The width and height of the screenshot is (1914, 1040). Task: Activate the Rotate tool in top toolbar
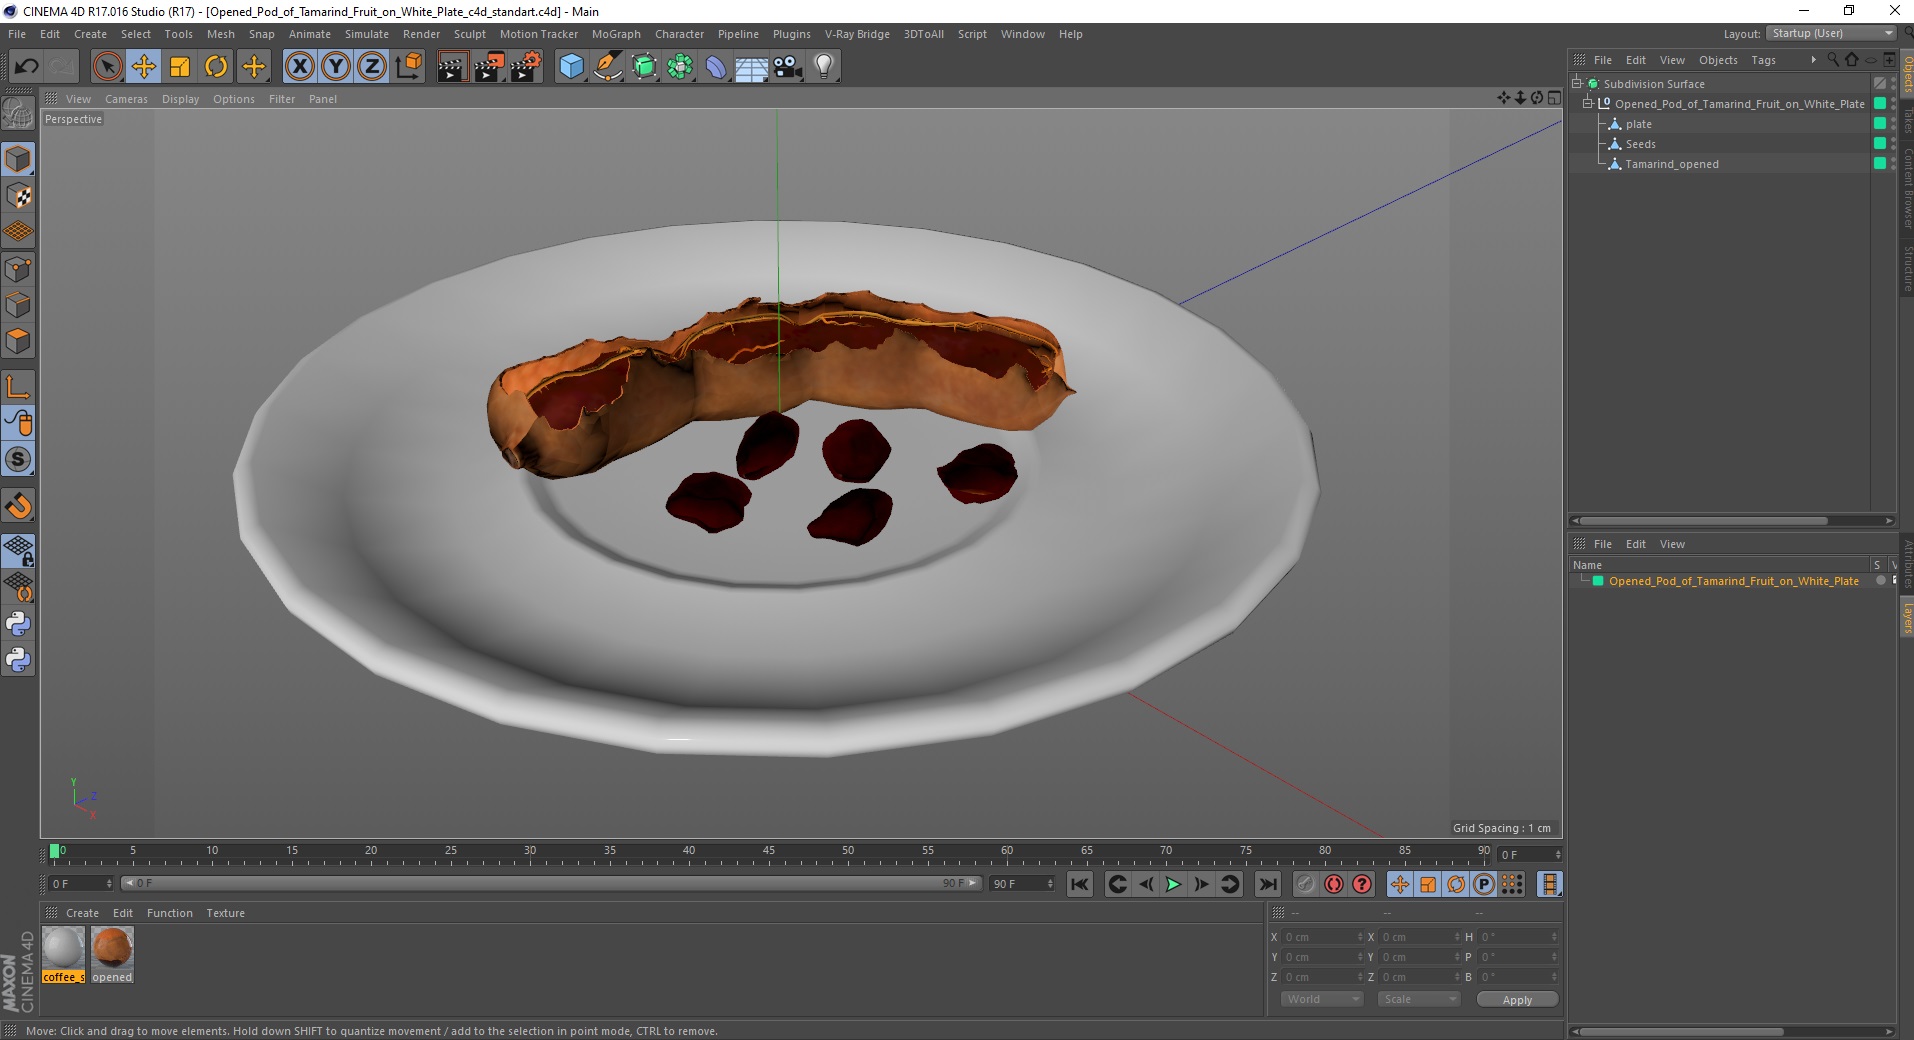(216, 67)
